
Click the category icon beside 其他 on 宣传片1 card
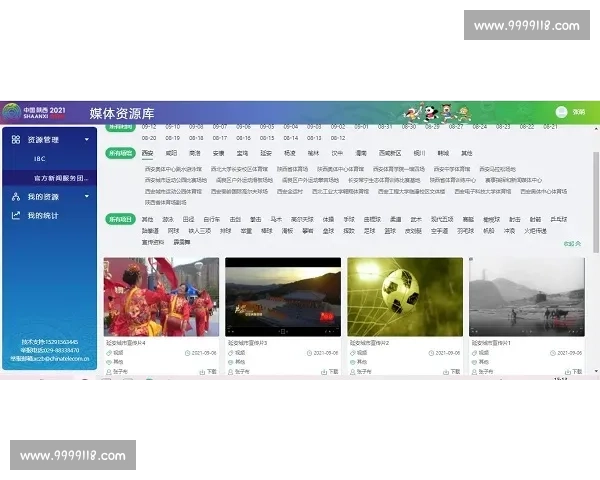click(474, 362)
